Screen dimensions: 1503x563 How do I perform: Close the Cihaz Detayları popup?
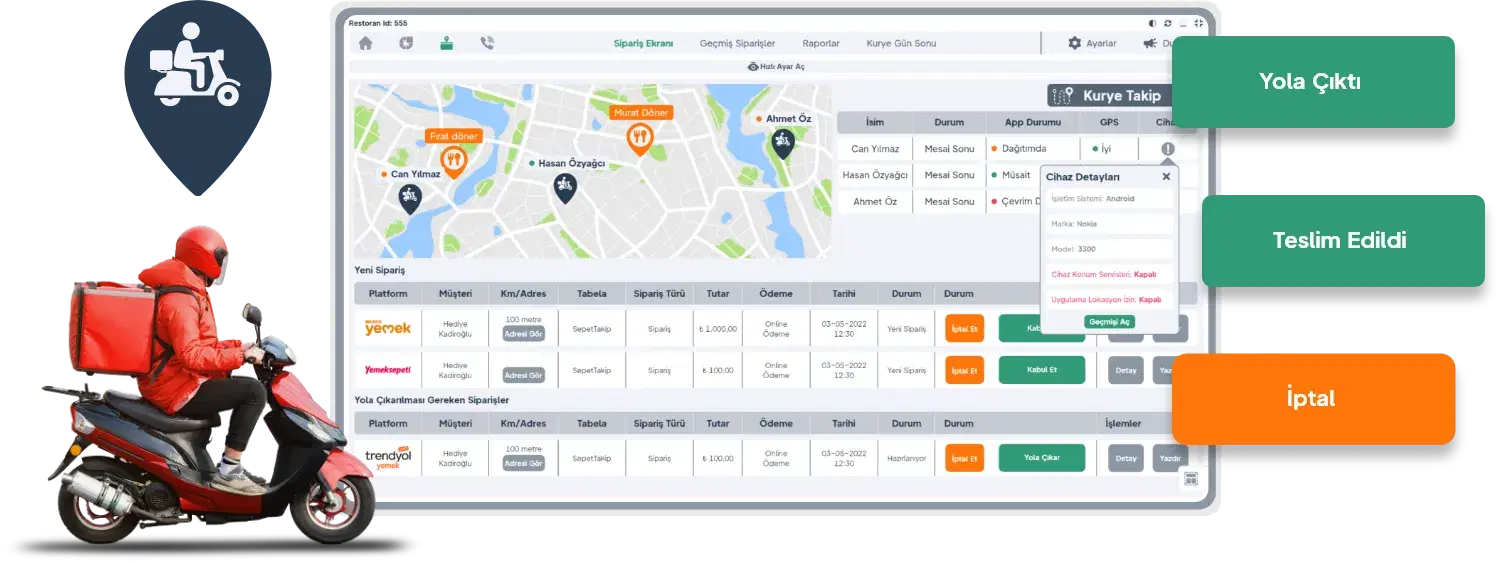tap(1166, 177)
